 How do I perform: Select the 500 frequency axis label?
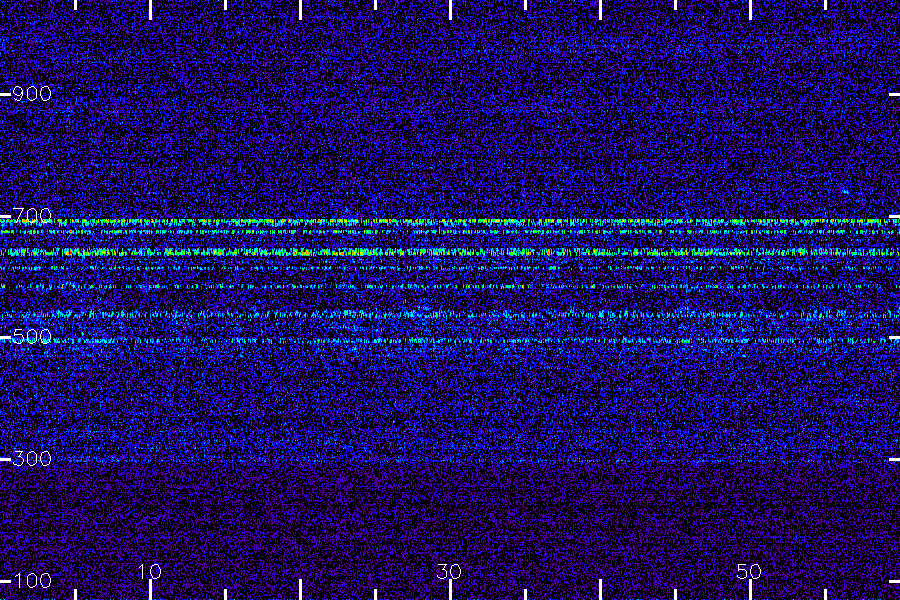32,336
